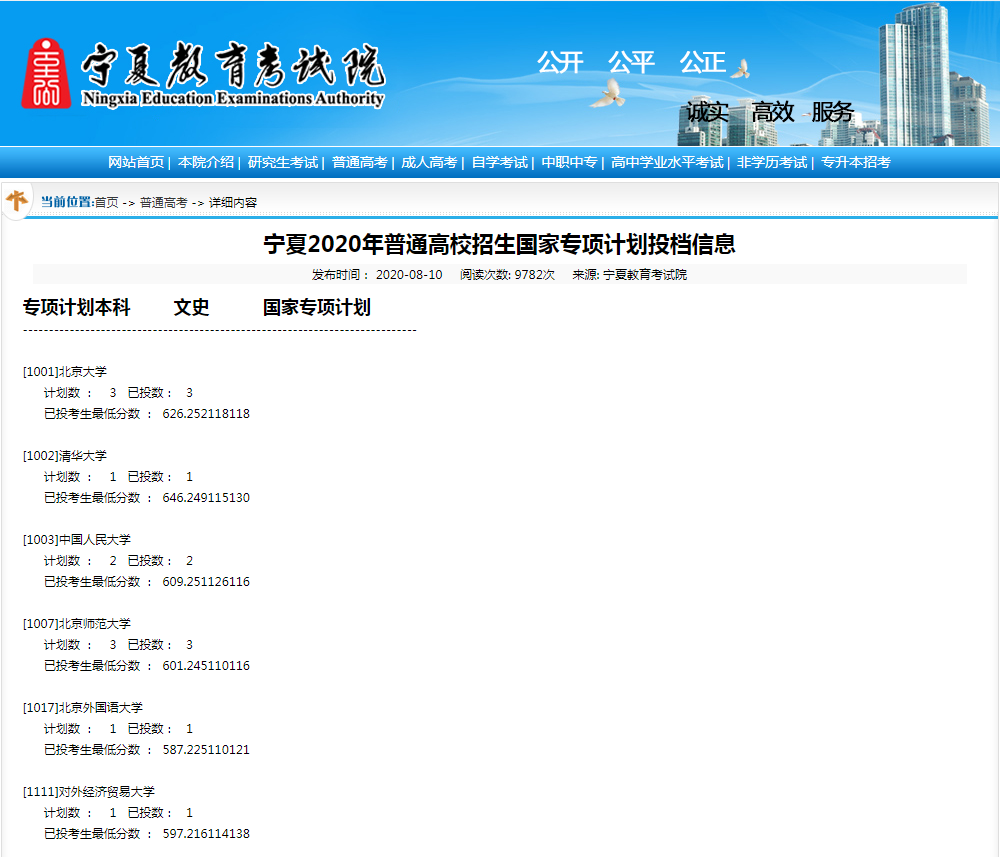Click the [1017]北京外国语大学 entry
1000x857 pixels.
click(83, 708)
